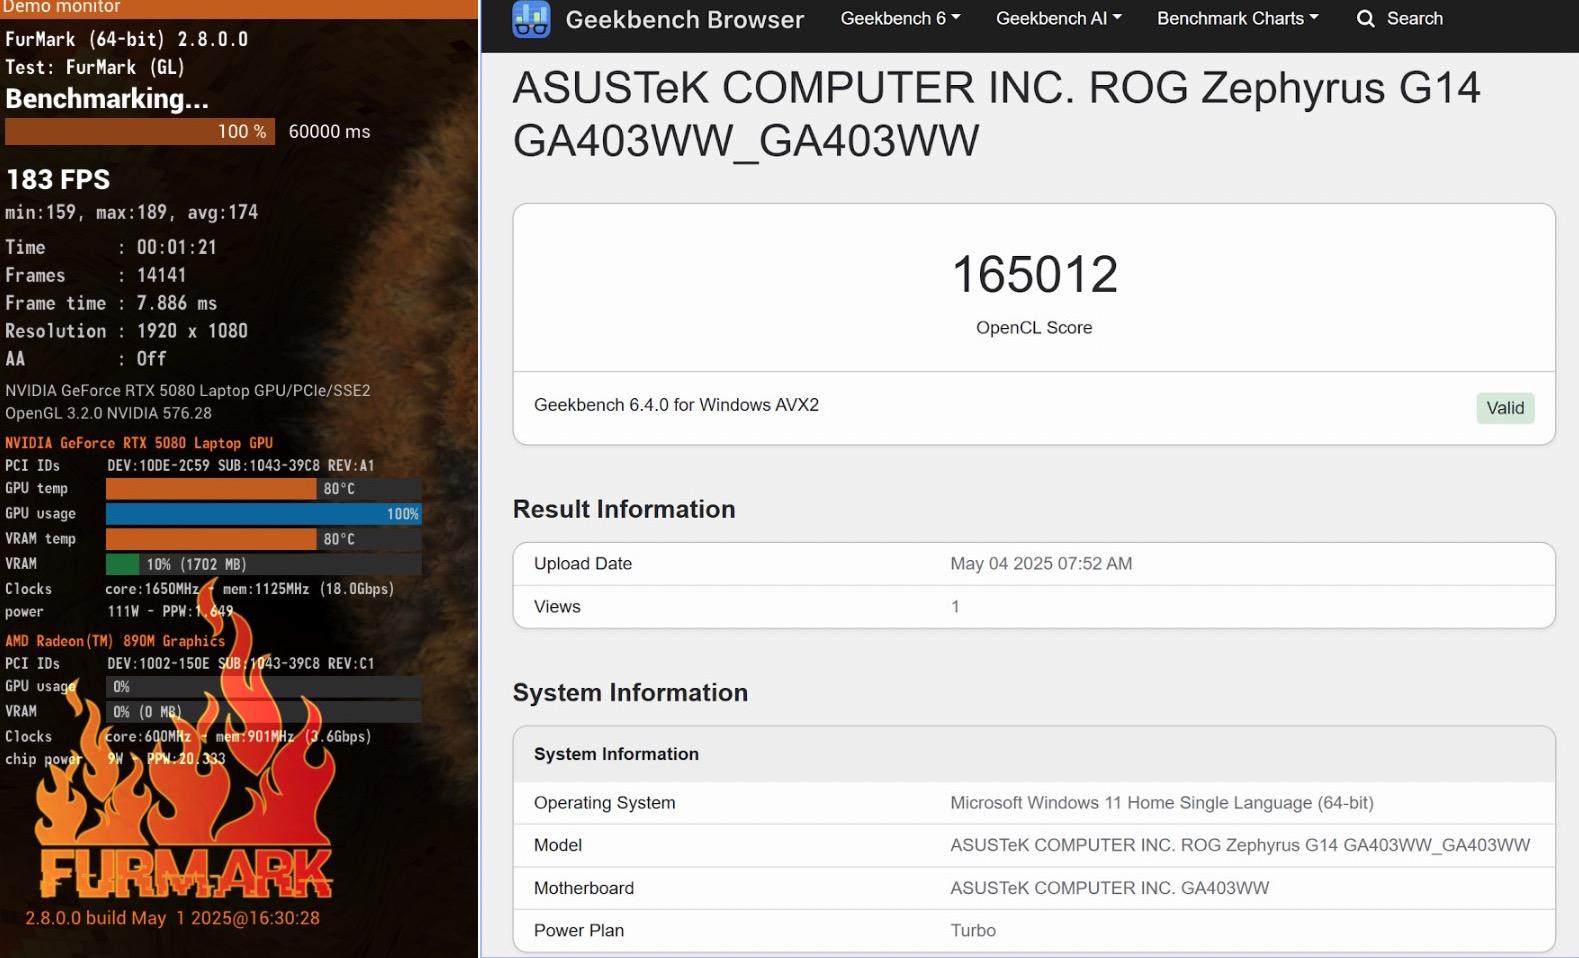Click the Geekbench Browser logo icon
This screenshot has width=1579, height=958.
tap(531, 19)
